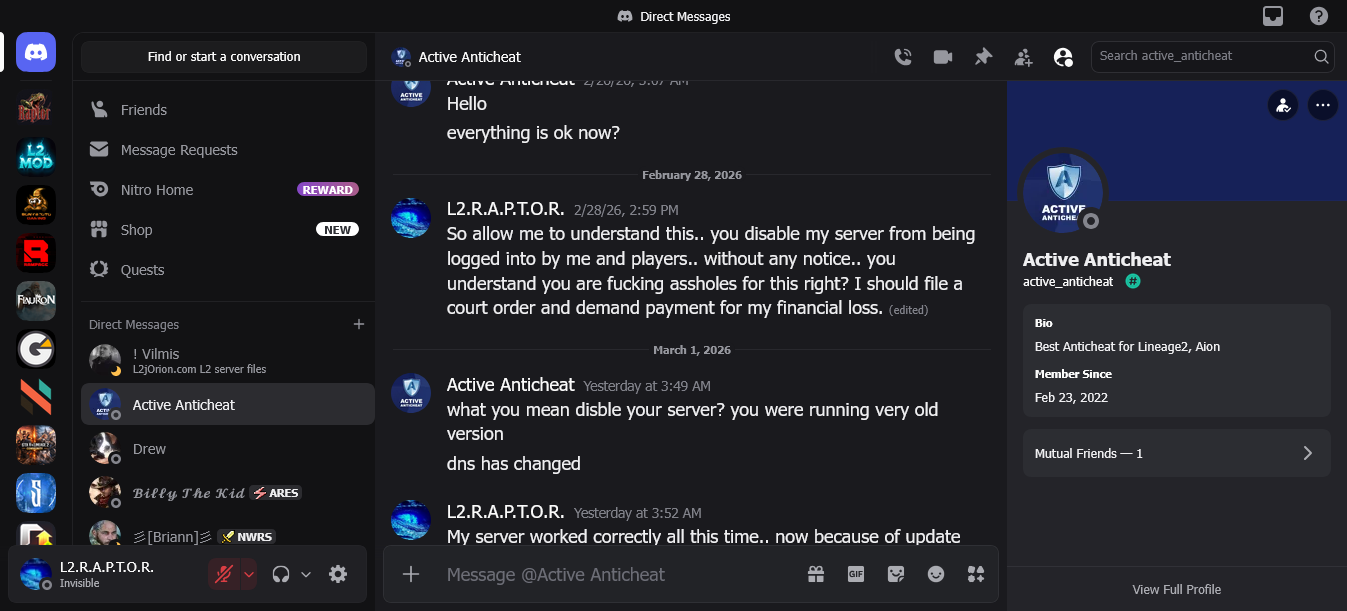The image size is (1347, 611).
Task: Go to Message Requests
Action: (x=179, y=150)
